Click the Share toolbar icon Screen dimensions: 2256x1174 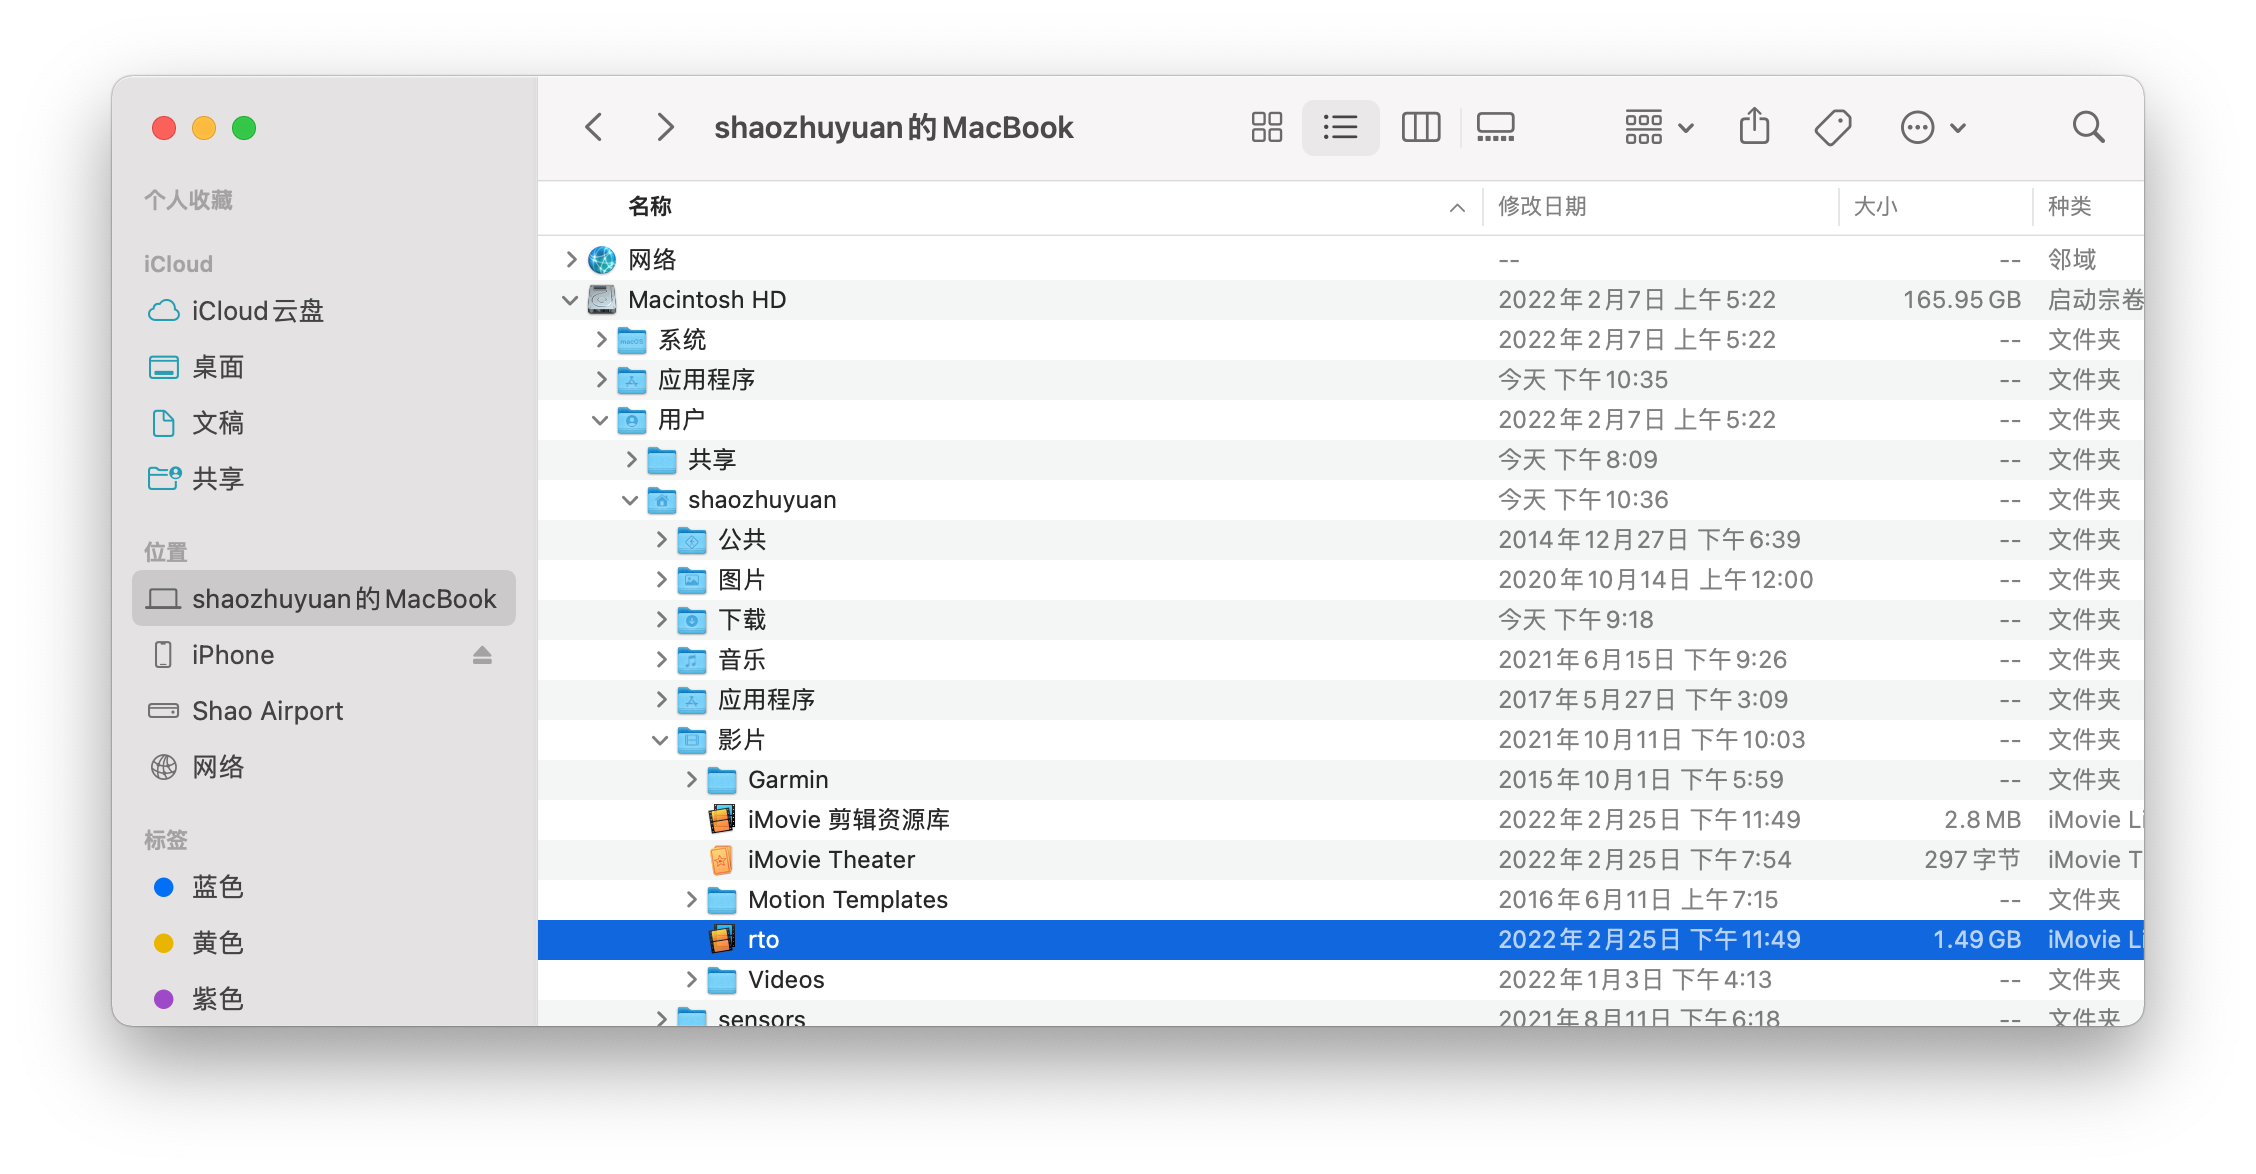1754,127
